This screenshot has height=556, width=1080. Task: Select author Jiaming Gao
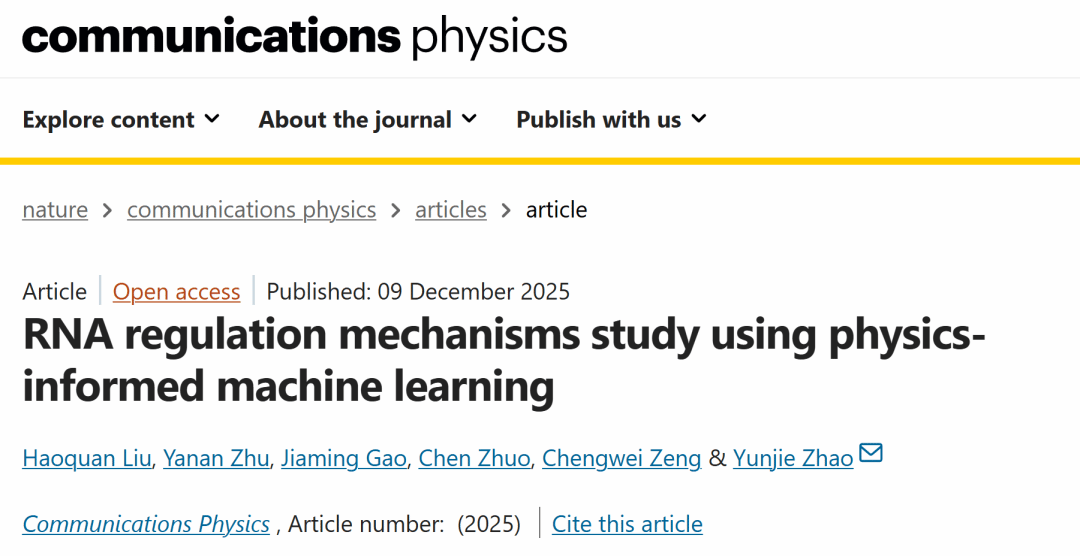pos(344,458)
